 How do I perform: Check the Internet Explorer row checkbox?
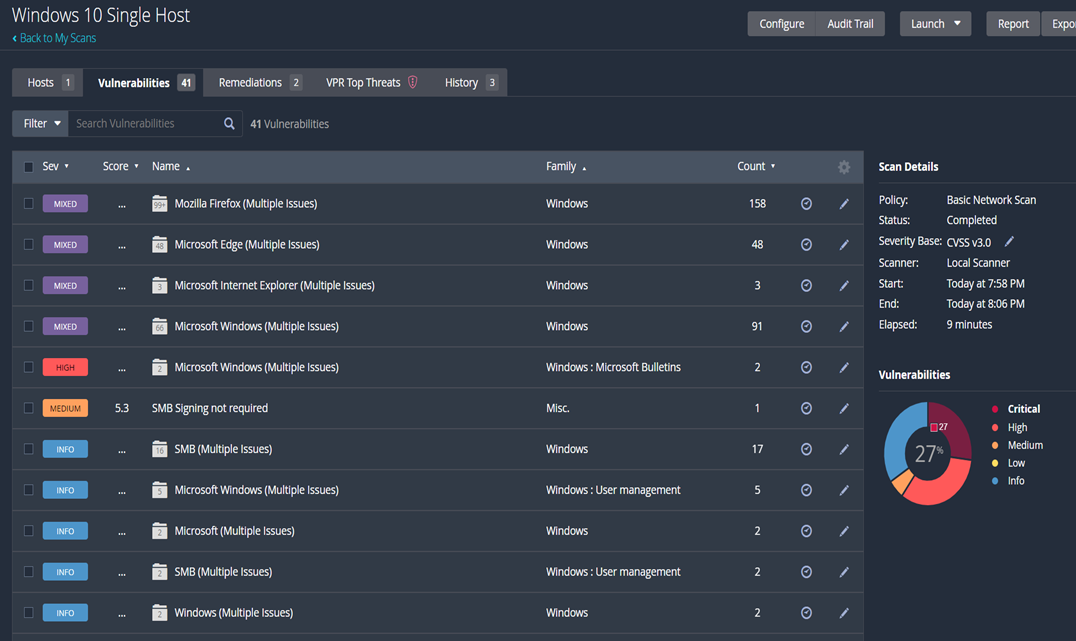pyautogui.click(x=28, y=285)
